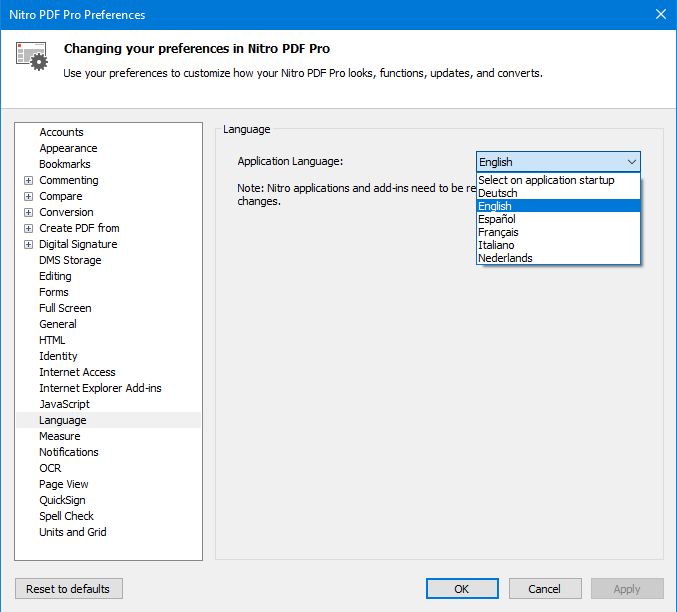Screen dimensions: 677x612
Task: Expand the Digital Signature tree node
Action: (x=28, y=244)
